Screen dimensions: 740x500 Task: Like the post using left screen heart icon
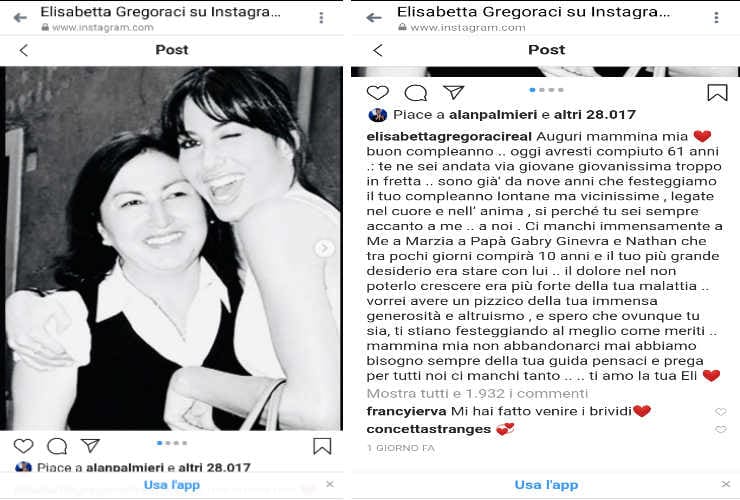(23, 446)
